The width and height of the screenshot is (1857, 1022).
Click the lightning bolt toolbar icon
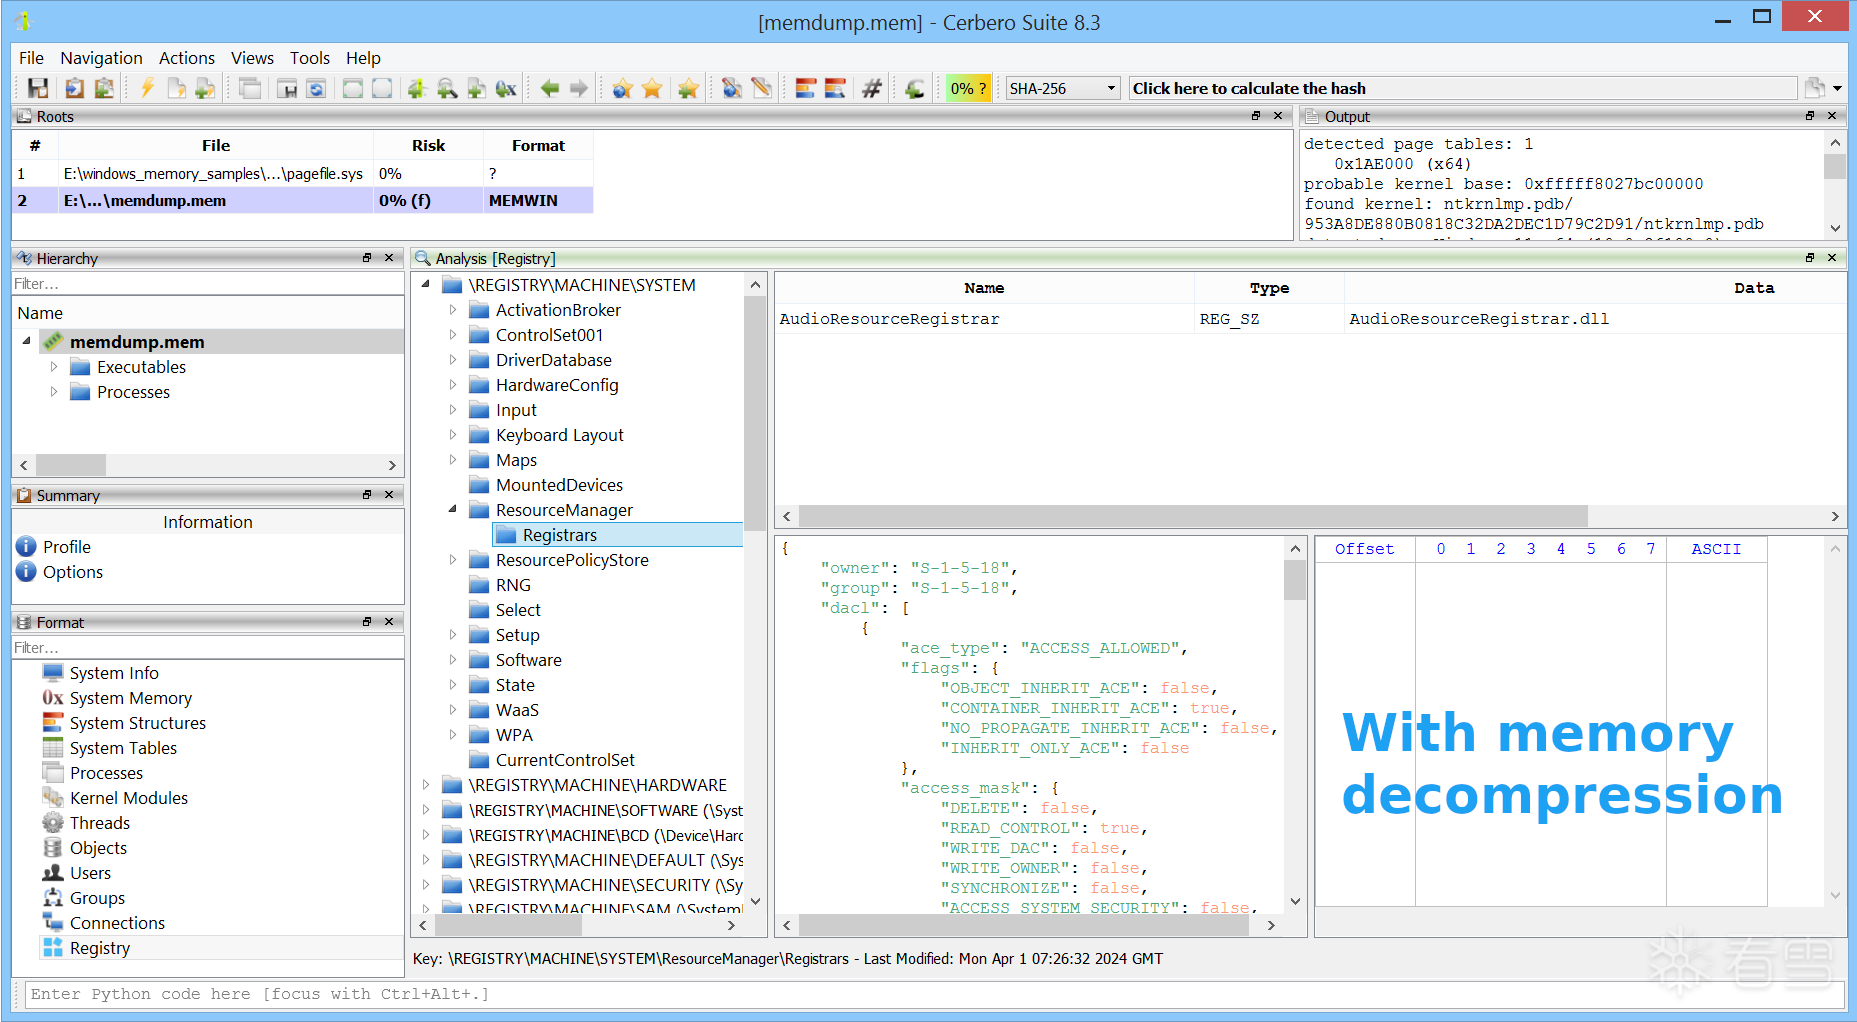point(147,88)
